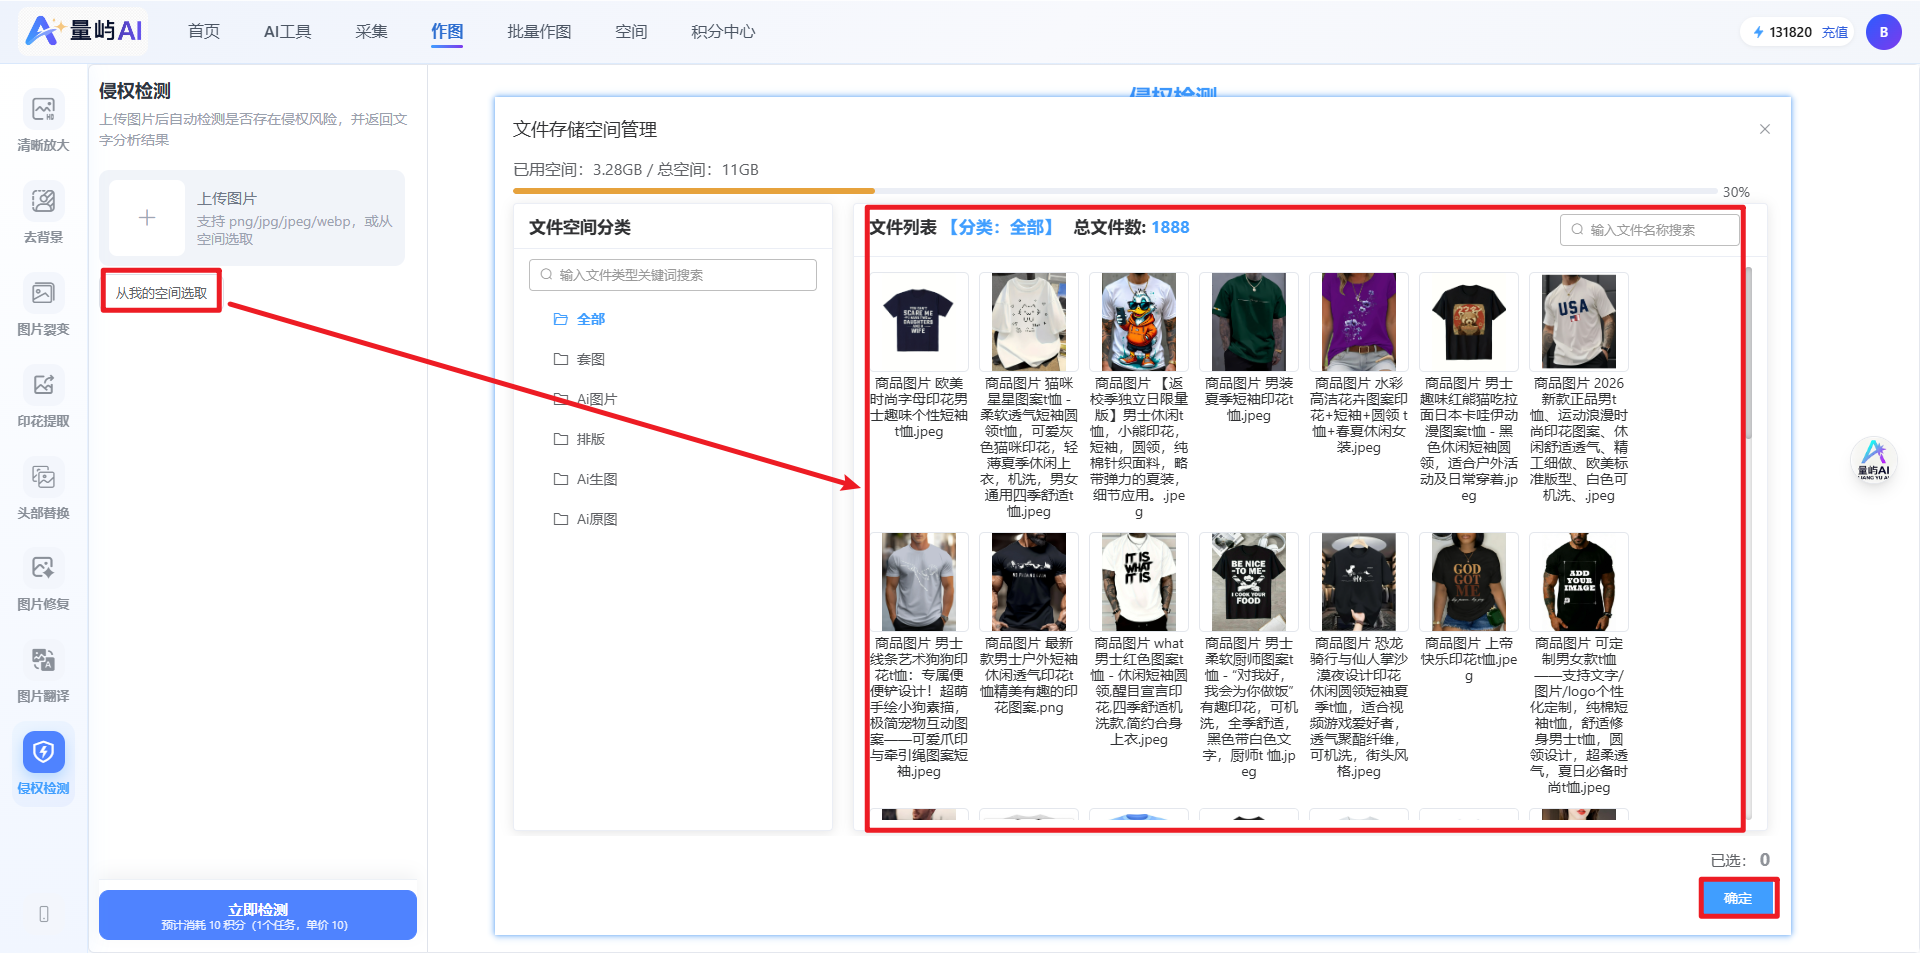Select the 可定制男女款 ADD YOUR IMAGE thumbnail
The width and height of the screenshot is (1920, 953).
[1579, 582]
